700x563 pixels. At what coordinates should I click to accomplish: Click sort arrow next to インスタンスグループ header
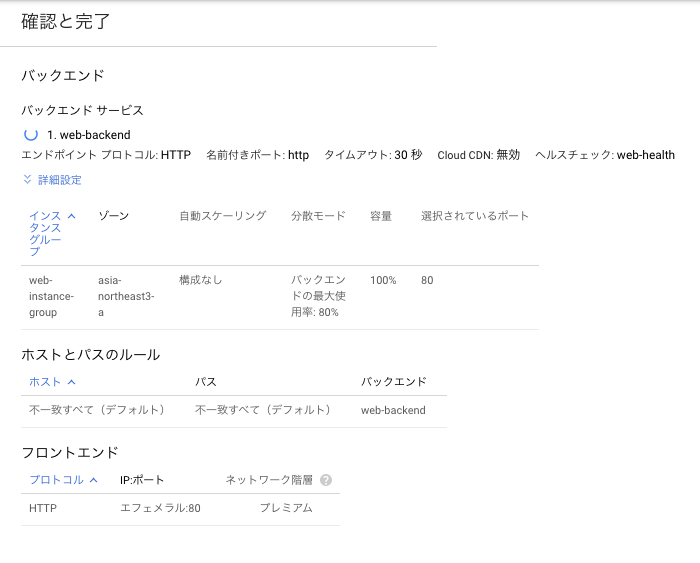(x=71, y=216)
